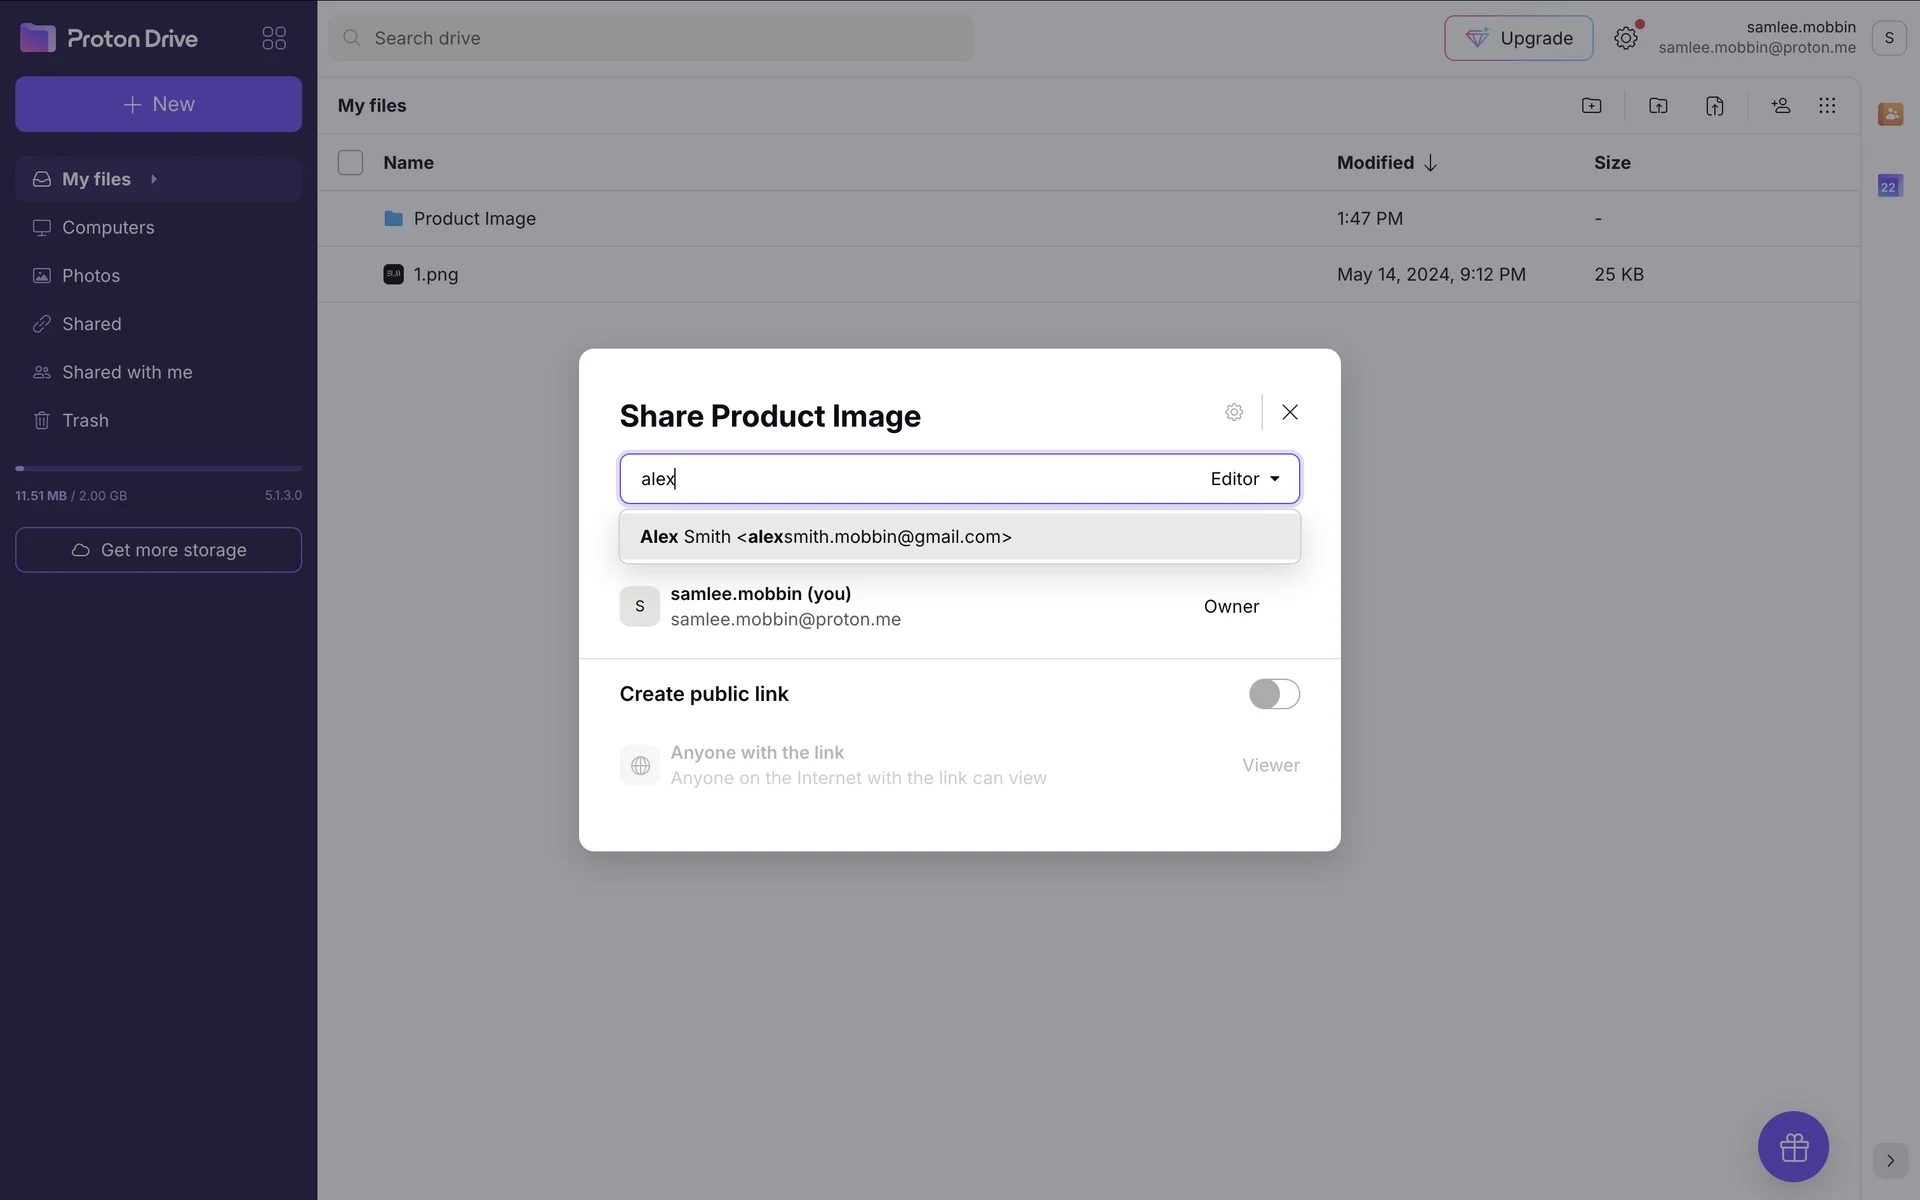Click Get more storage button
This screenshot has width=1920, height=1200.
coord(158,550)
